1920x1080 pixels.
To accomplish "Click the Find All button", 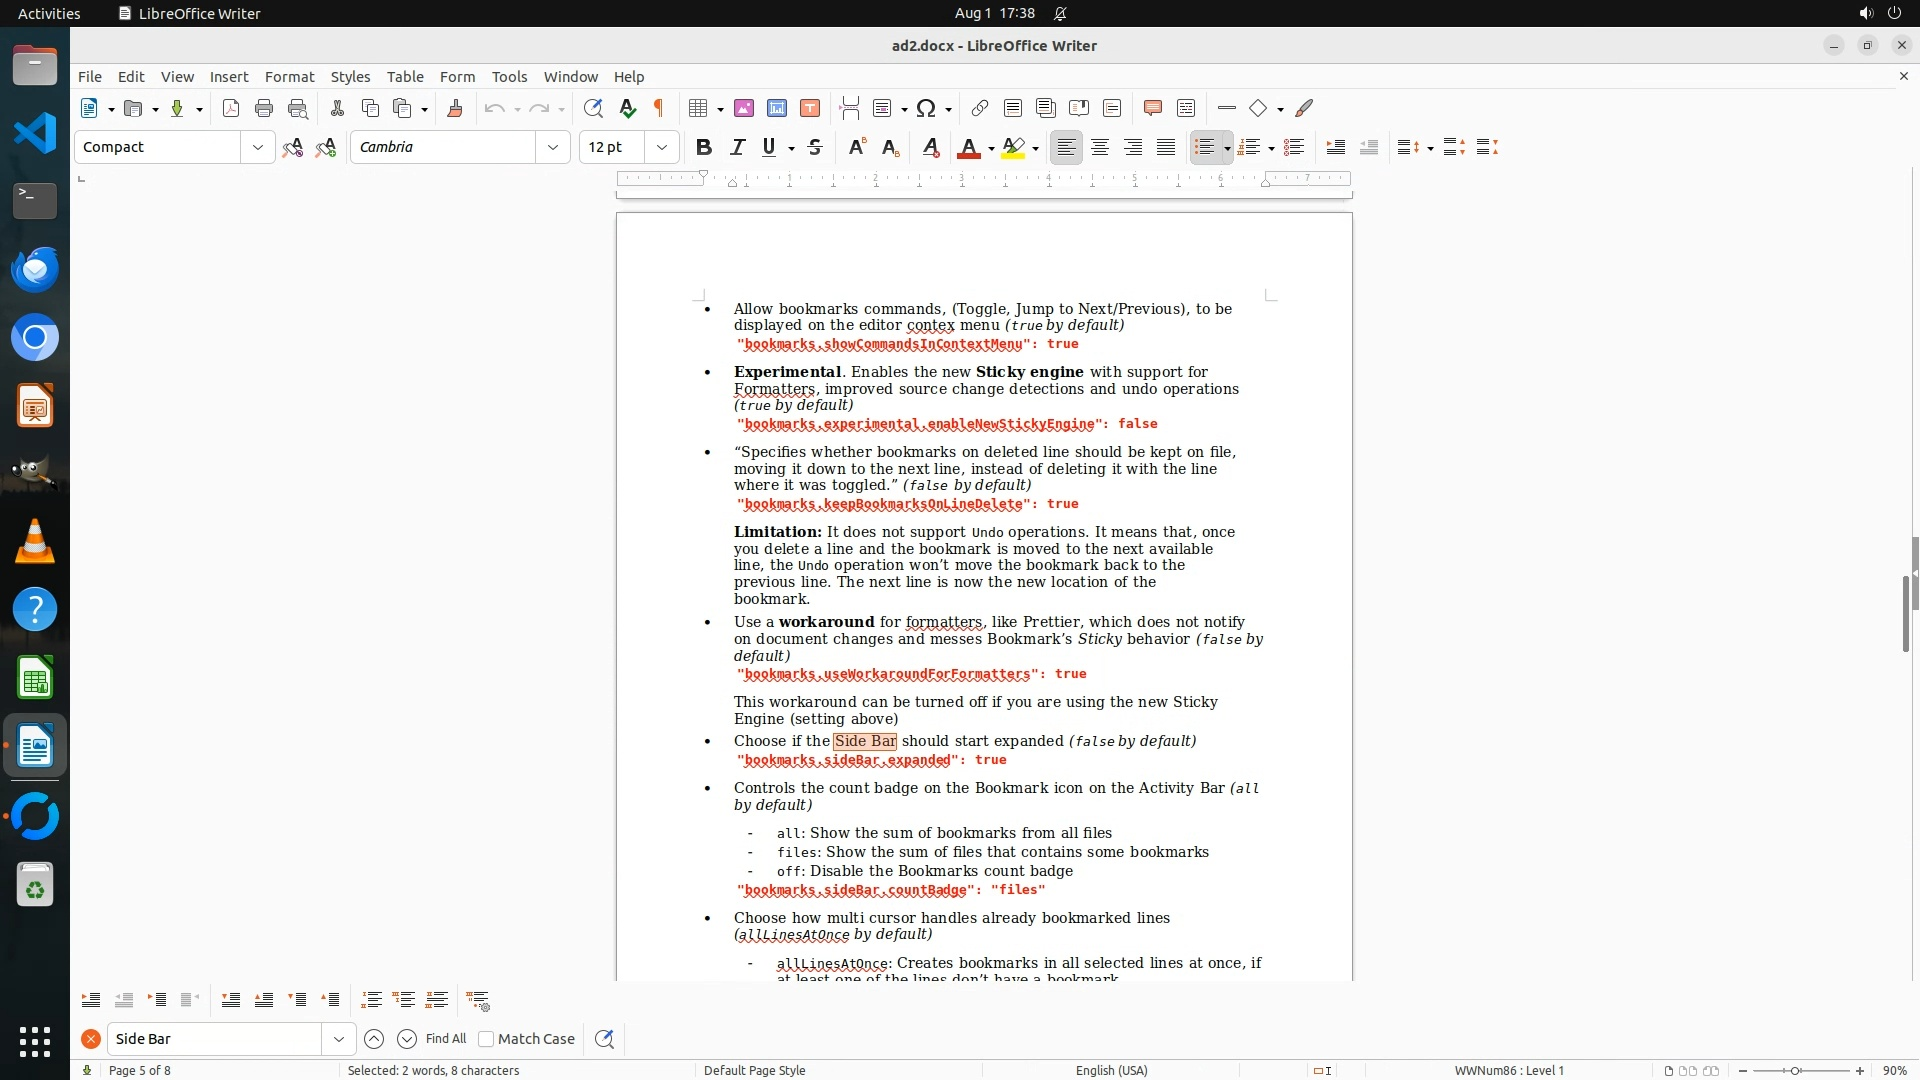I will point(446,1039).
